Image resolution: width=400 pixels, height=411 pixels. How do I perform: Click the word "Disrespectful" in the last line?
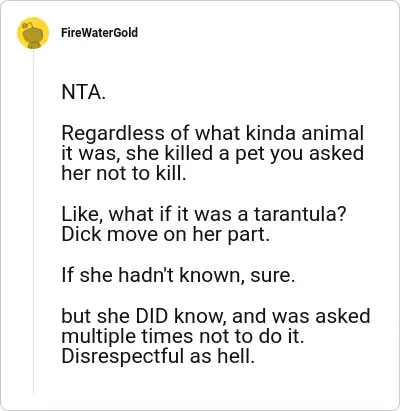tap(123, 357)
